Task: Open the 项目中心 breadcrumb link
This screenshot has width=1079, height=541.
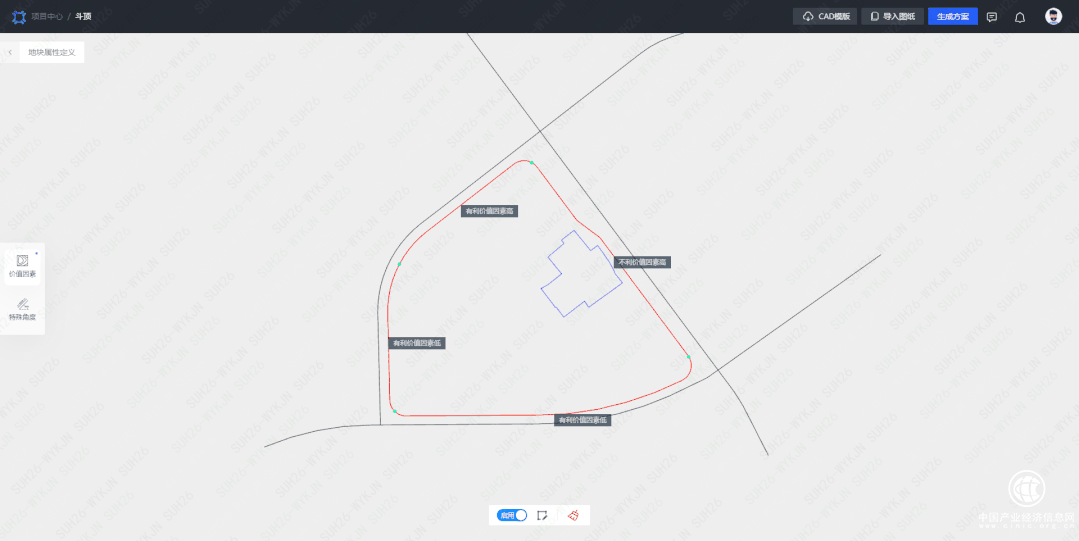Action: 47,17
